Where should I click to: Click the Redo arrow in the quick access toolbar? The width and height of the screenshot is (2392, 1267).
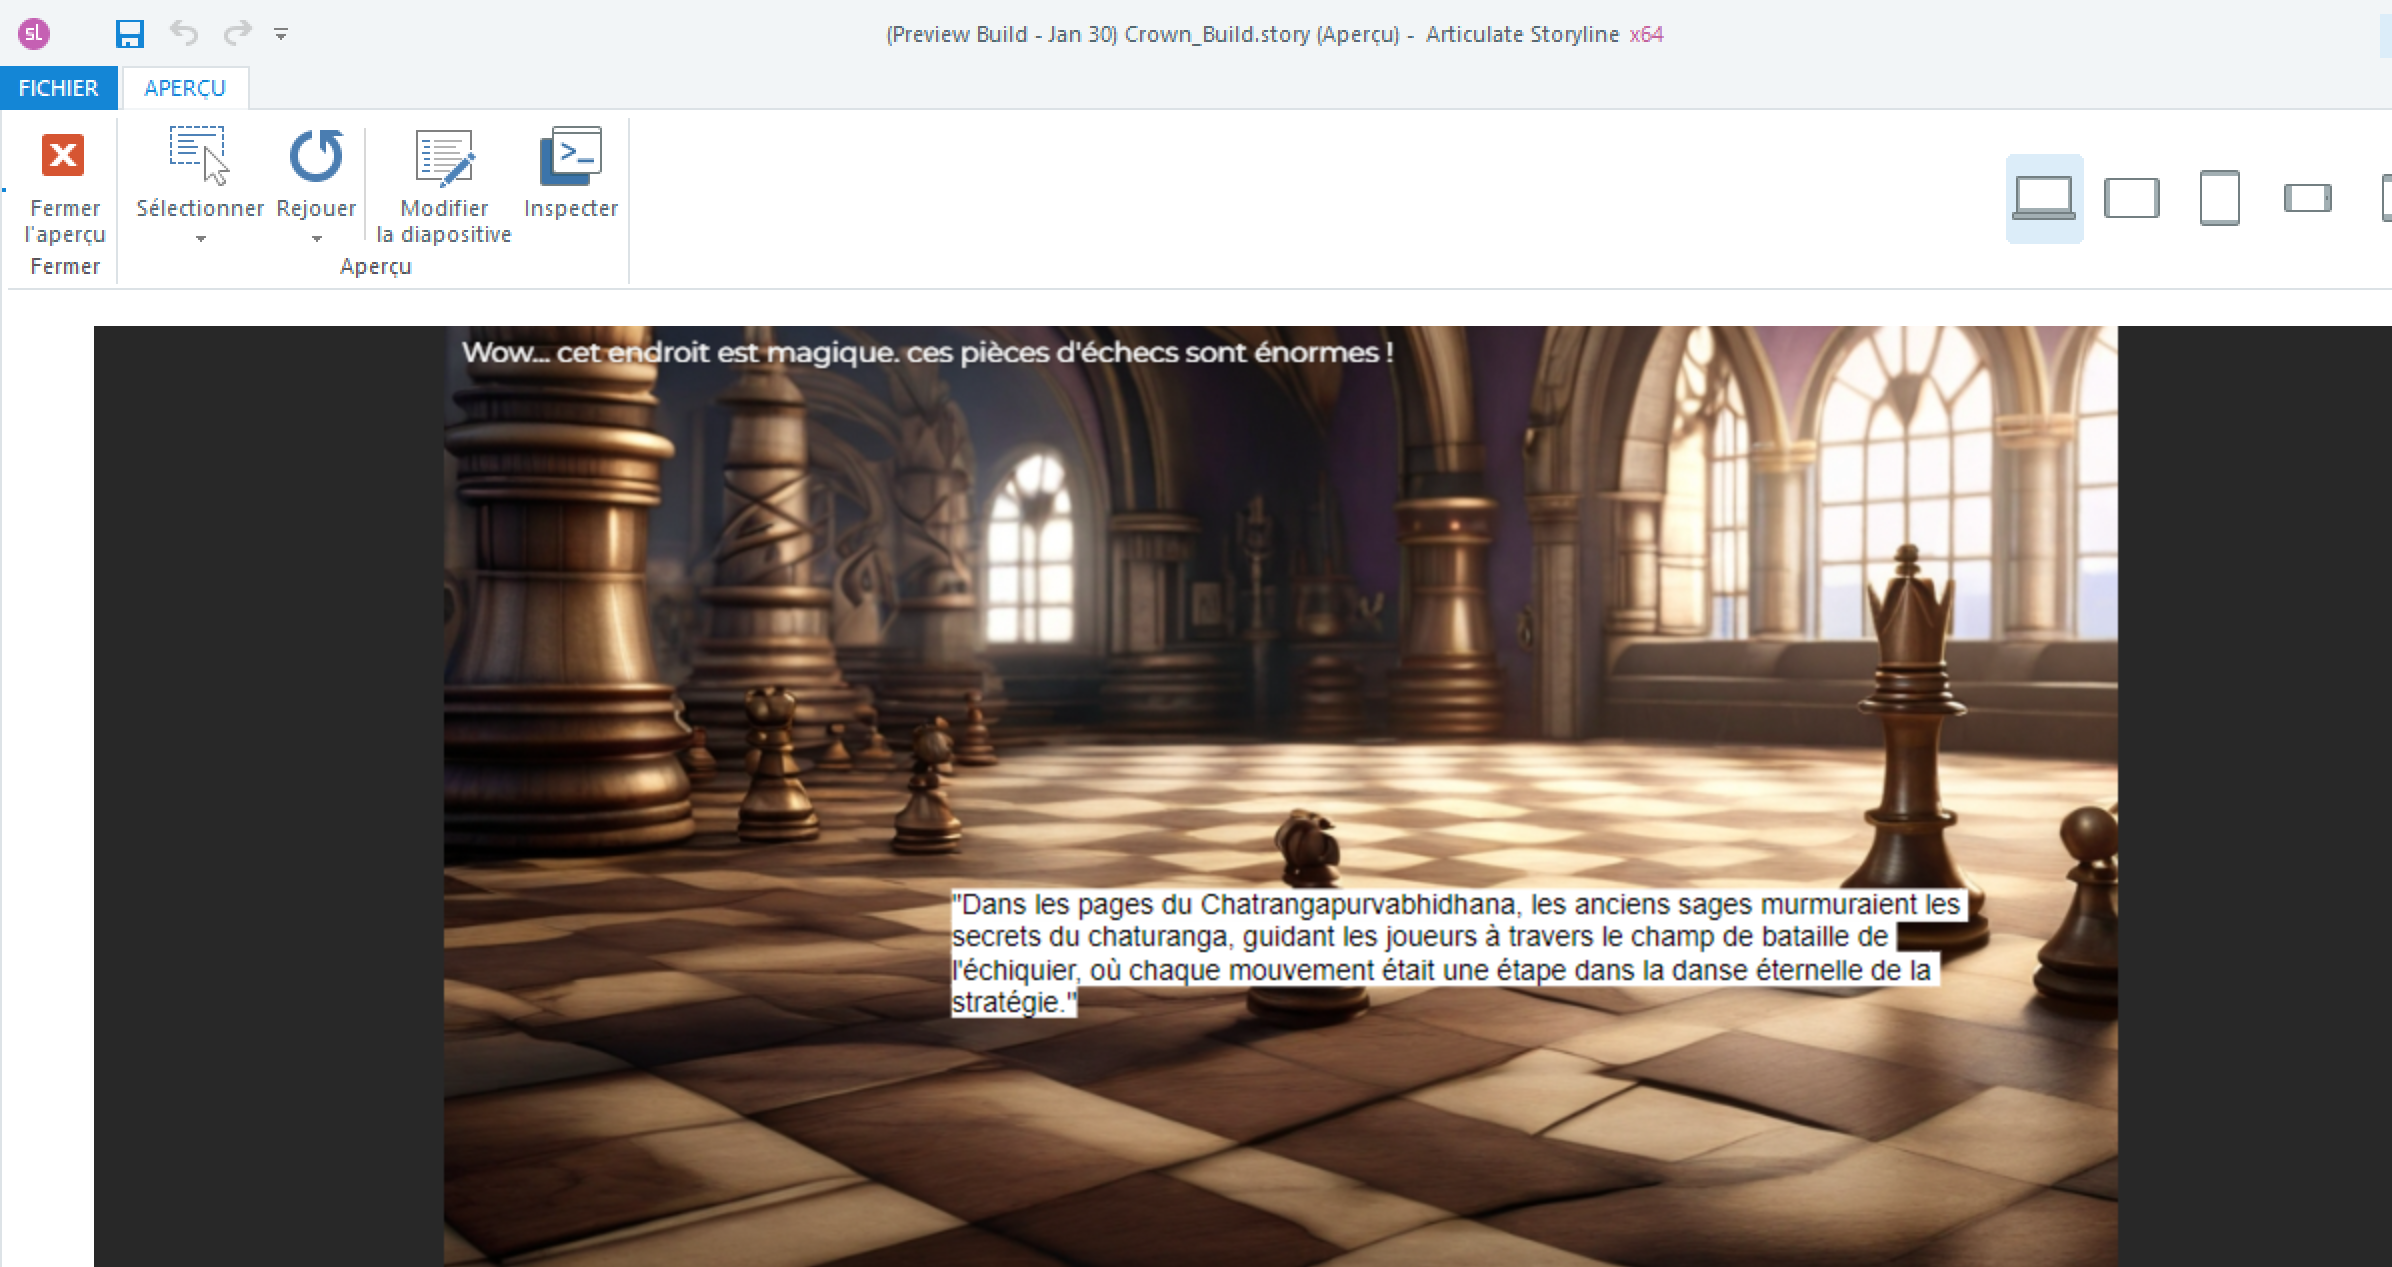(x=237, y=33)
